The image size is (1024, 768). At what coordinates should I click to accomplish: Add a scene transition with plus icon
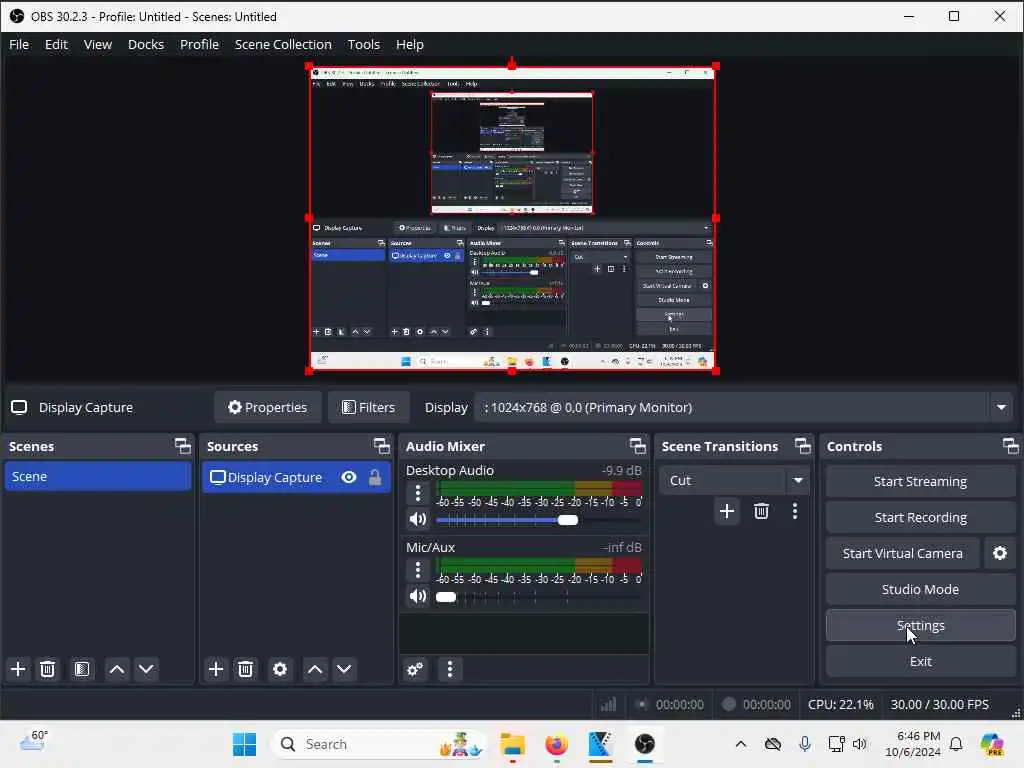tap(727, 511)
